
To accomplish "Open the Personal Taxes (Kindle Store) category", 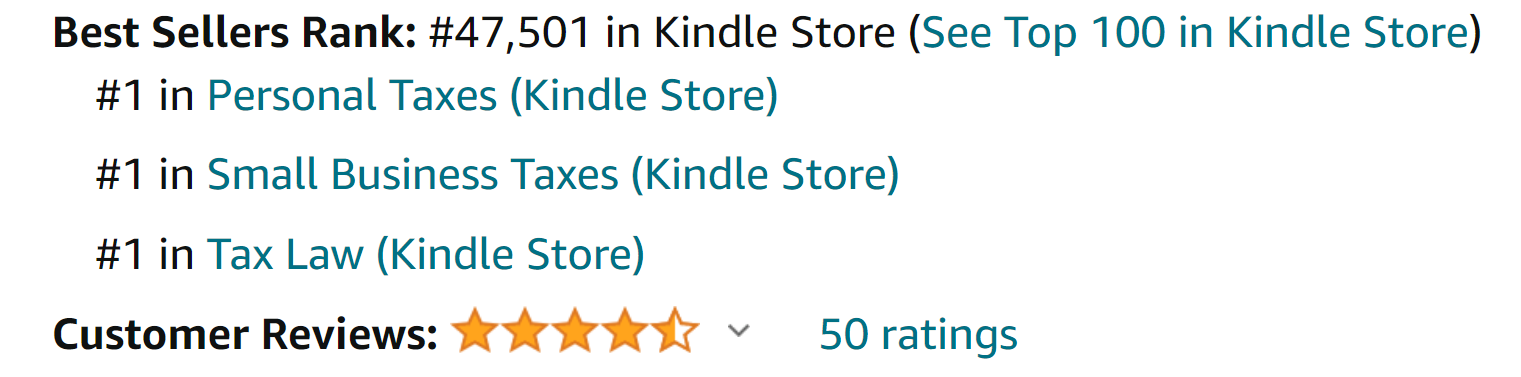I will click(x=492, y=96).
